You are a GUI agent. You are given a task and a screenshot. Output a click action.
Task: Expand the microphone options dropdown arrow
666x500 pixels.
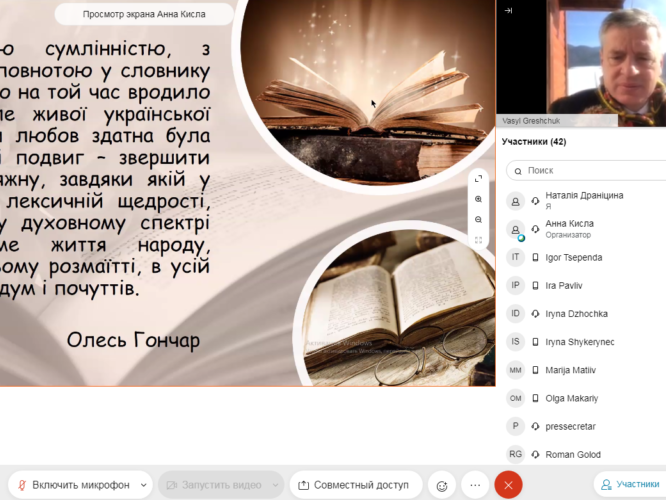pos(145,485)
